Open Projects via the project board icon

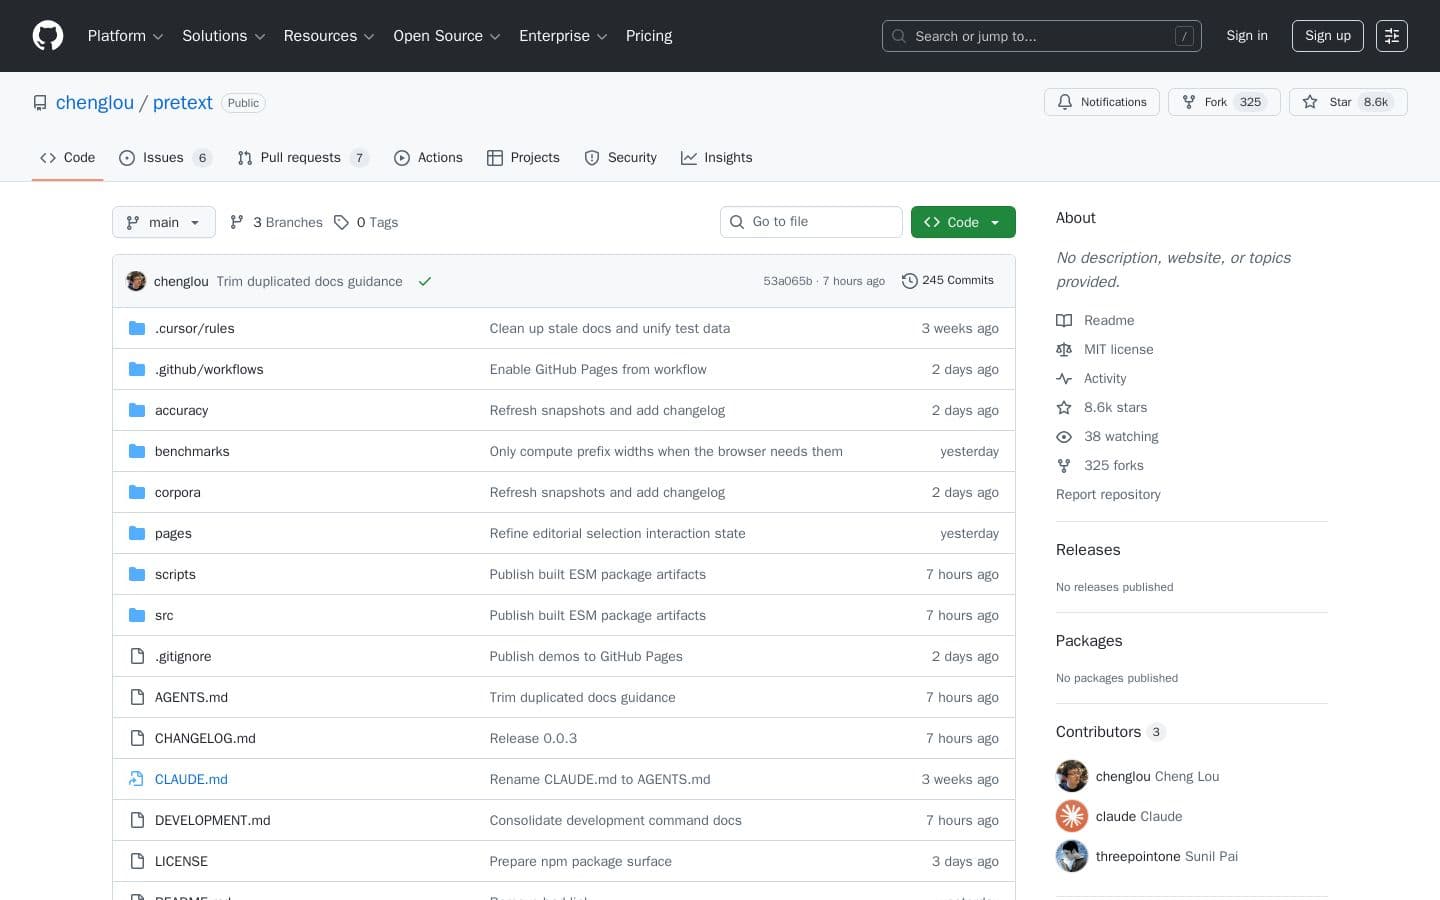click(x=496, y=158)
